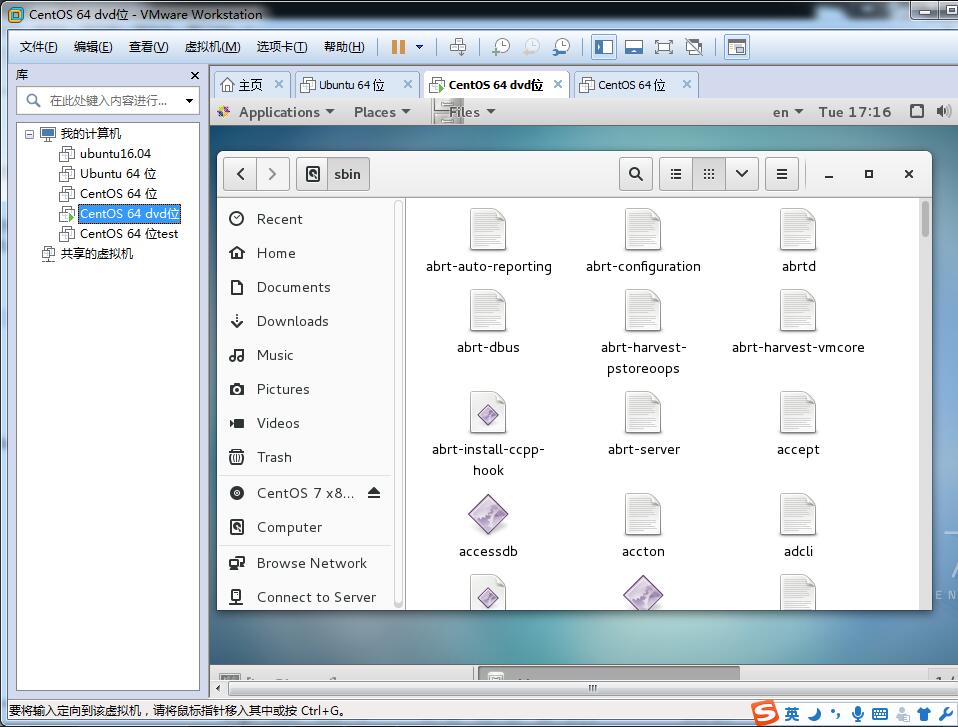The height and width of the screenshot is (727, 958).
Task: Open Videos in sidebar
Action: pyautogui.click(x=307, y=423)
